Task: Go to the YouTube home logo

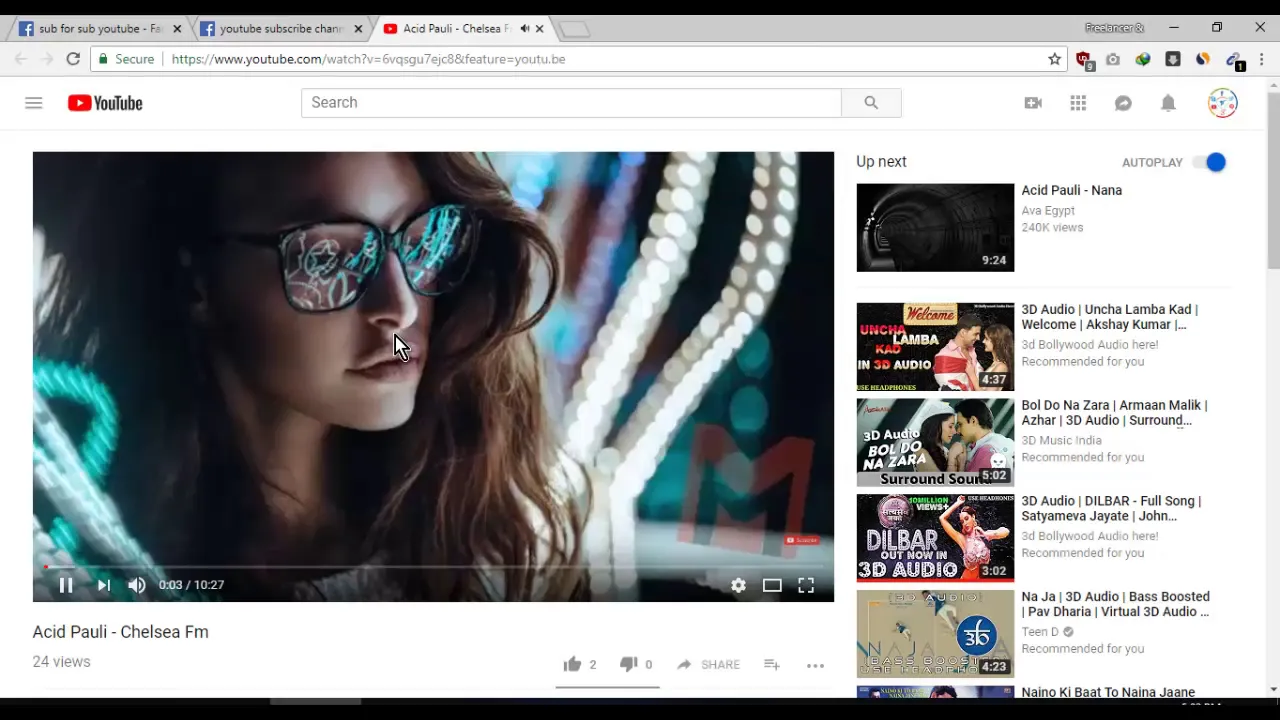Action: click(x=105, y=103)
